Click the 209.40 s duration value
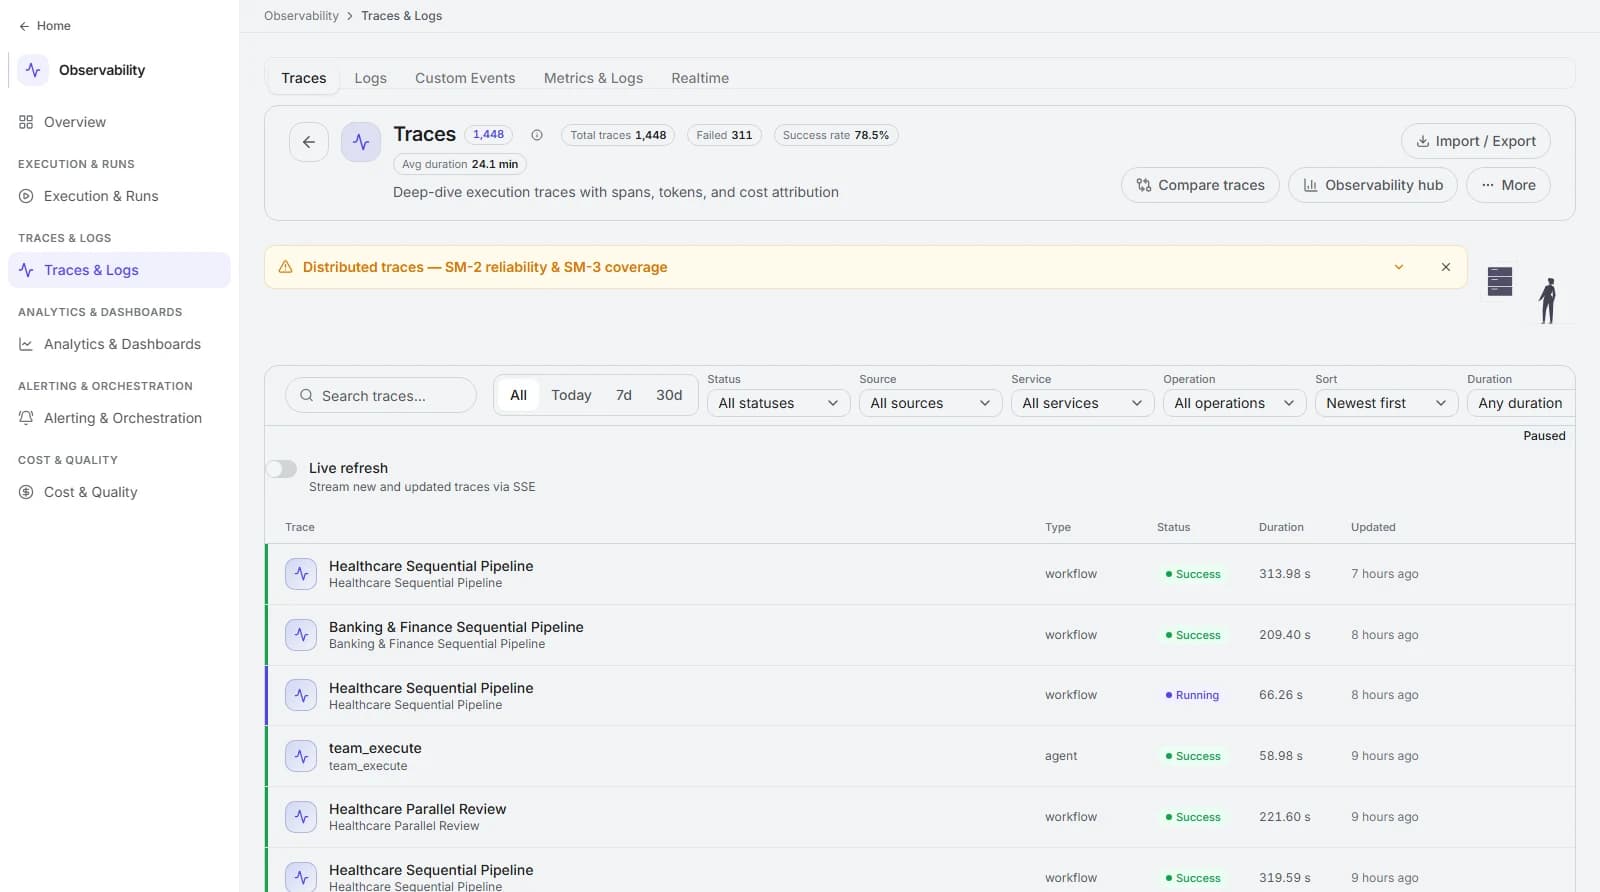 tap(1285, 635)
